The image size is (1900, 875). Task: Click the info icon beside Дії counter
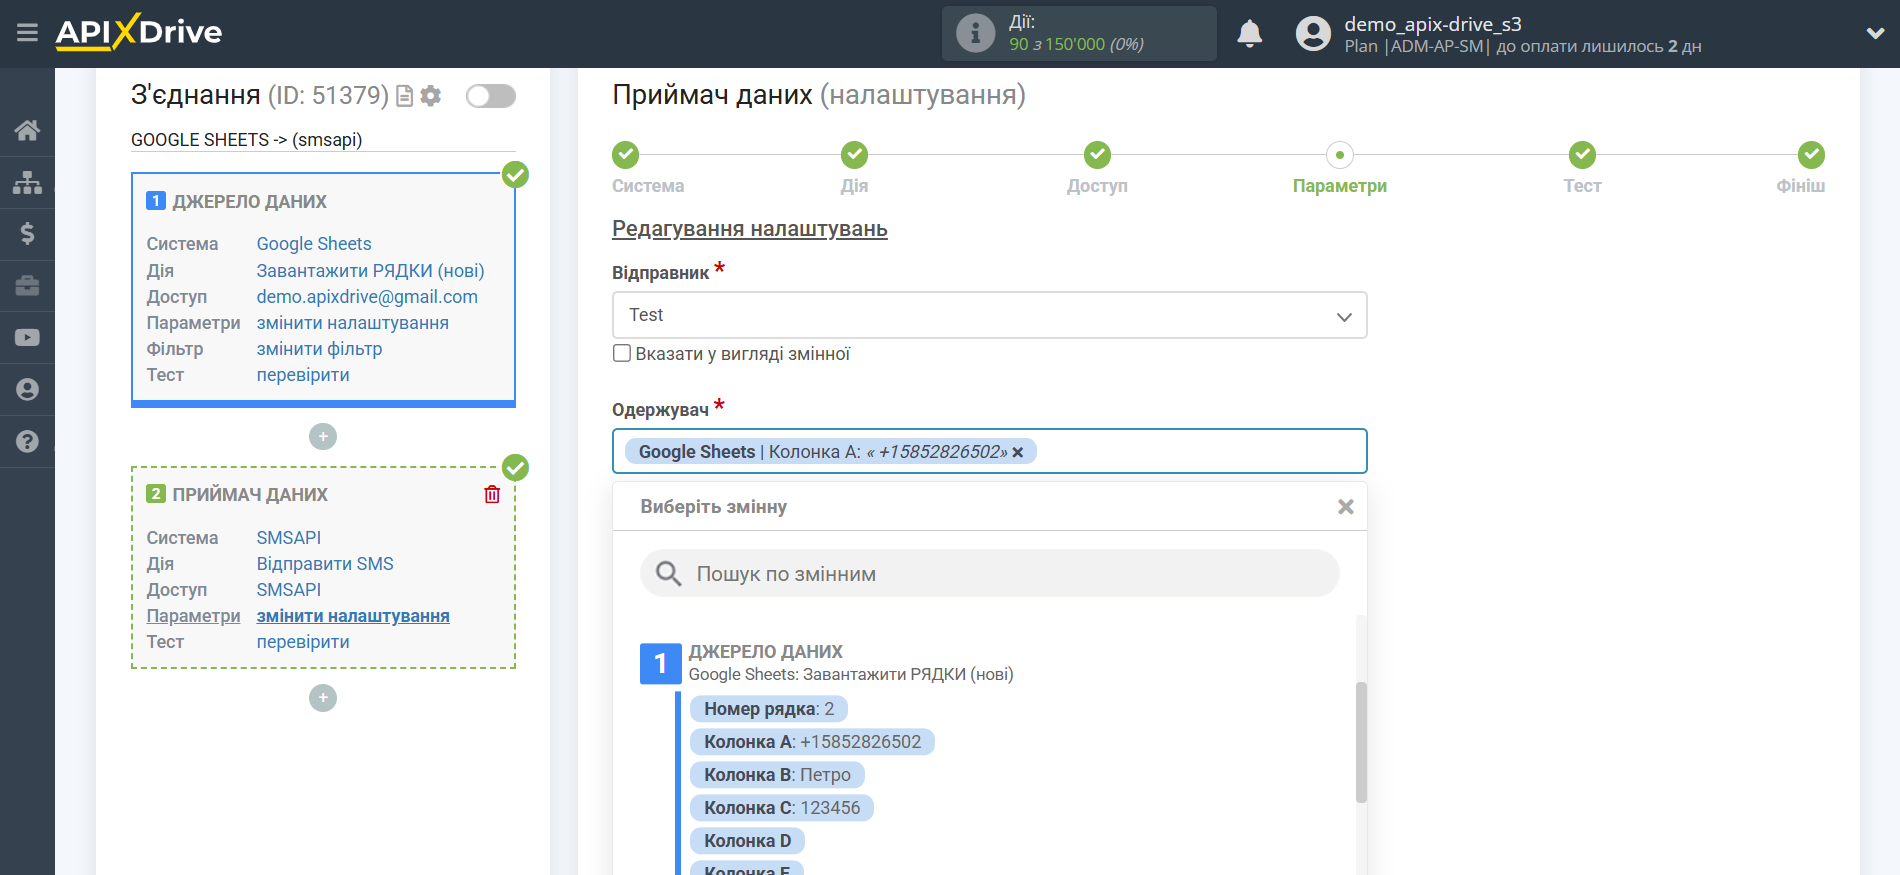tap(975, 33)
